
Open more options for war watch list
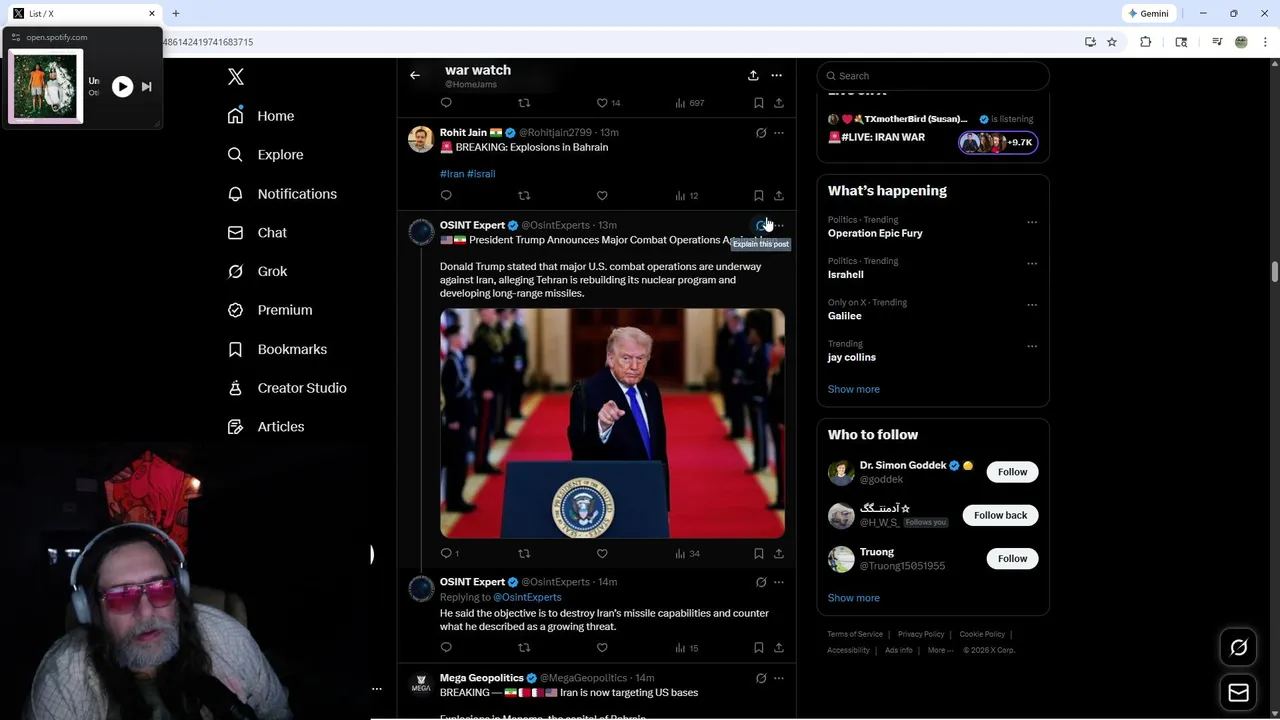click(x=776, y=75)
